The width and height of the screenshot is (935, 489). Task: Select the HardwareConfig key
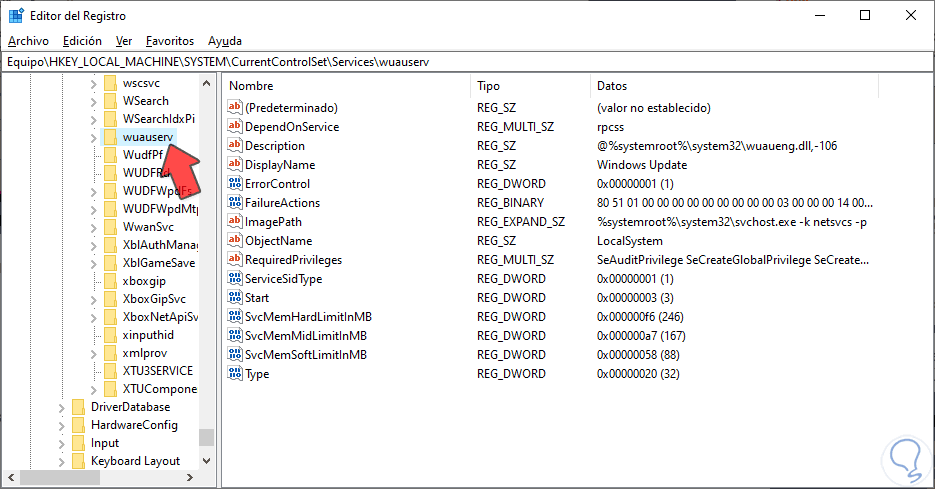(x=134, y=425)
